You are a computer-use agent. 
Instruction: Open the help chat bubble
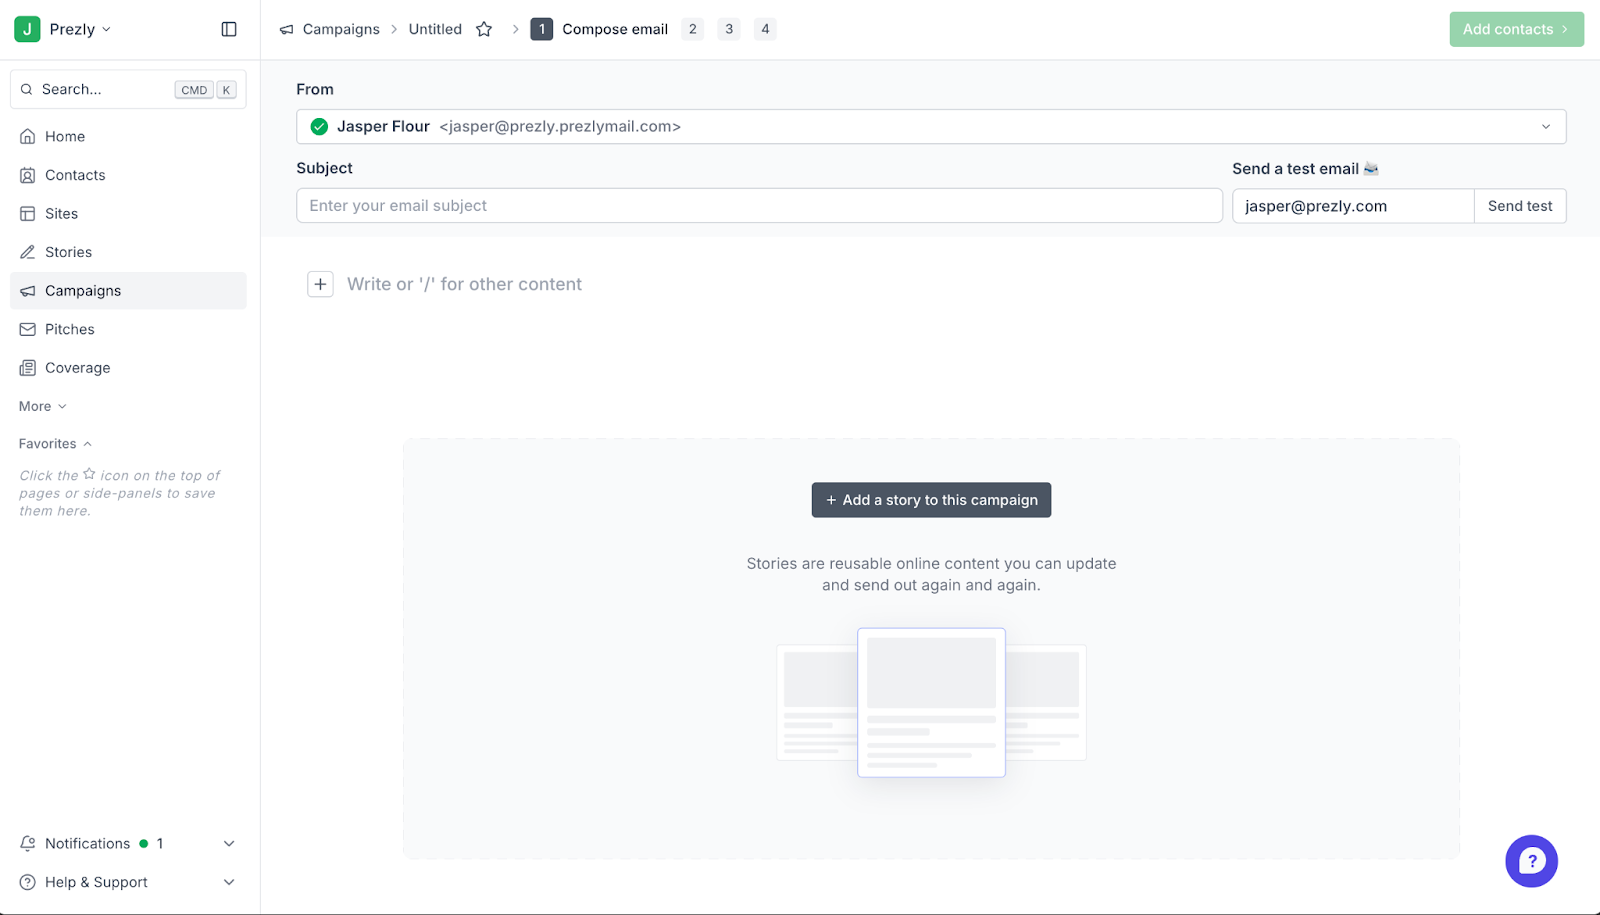1531,861
